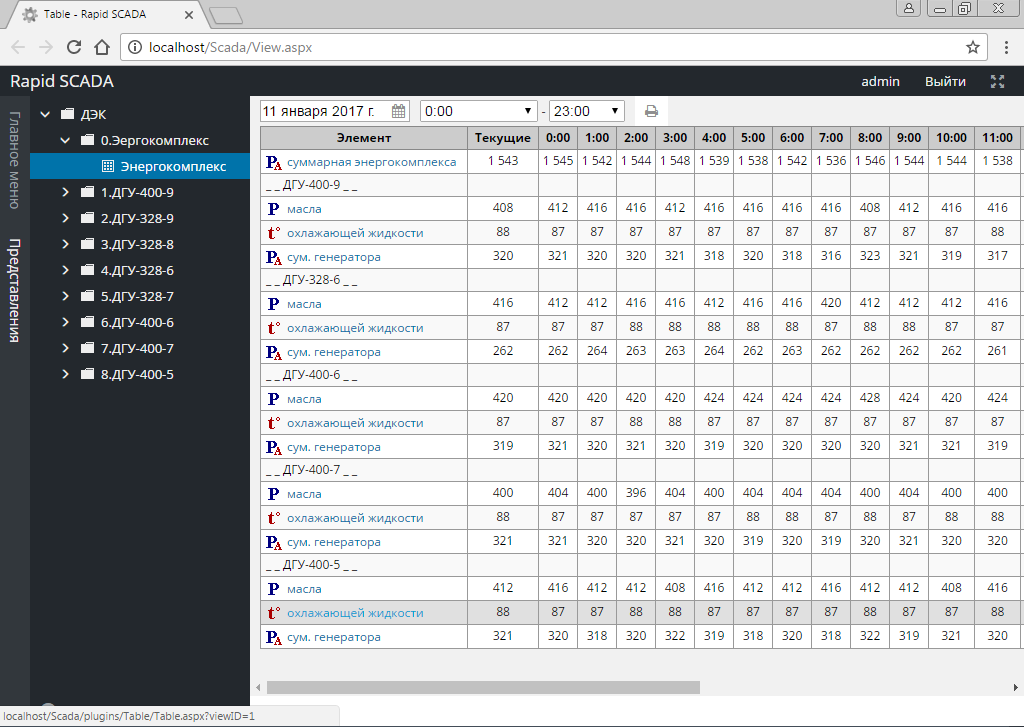Click the browser address bar
1024x727 pixels.
click(x=554, y=47)
